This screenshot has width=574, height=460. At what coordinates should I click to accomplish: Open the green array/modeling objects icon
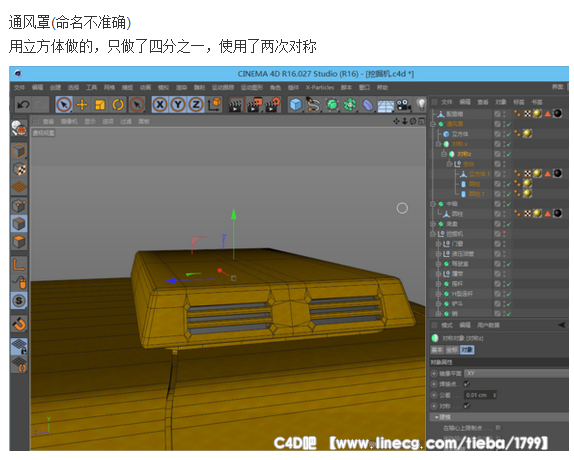pyautogui.click(x=350, y=105)
